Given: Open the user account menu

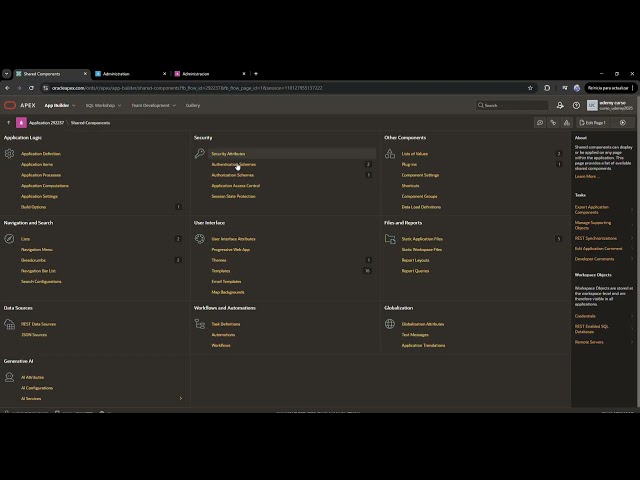Looking at the screenshot, I should tap(610, 105).
